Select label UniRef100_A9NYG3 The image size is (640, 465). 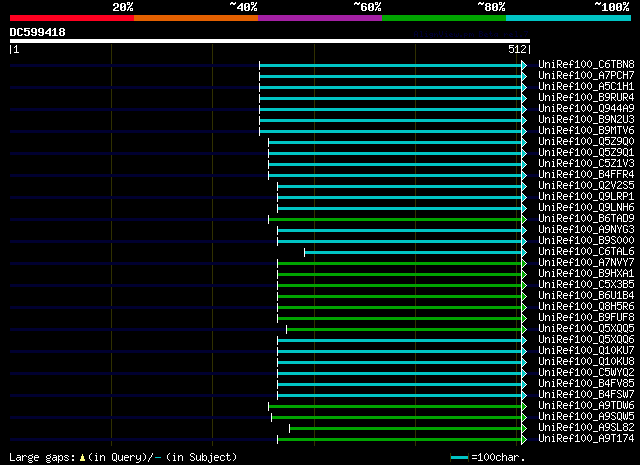coord(586,230)
